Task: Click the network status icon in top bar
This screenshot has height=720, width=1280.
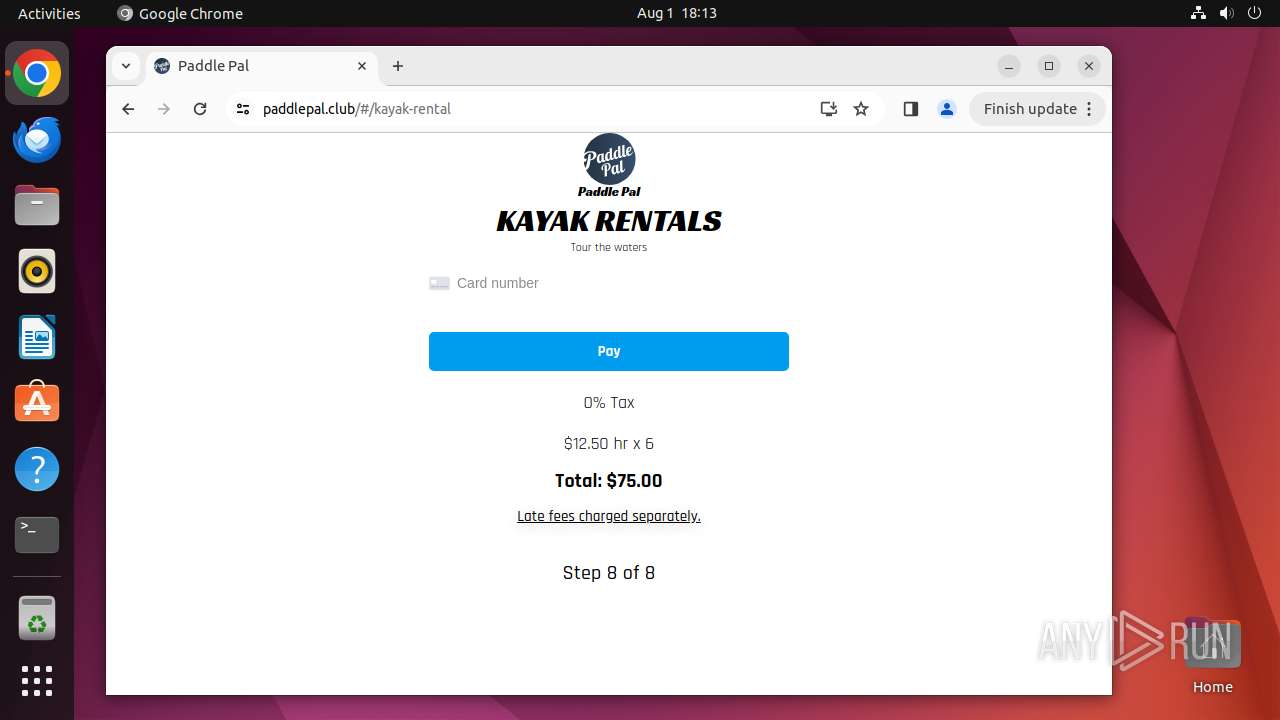Action: [1199, 13]
